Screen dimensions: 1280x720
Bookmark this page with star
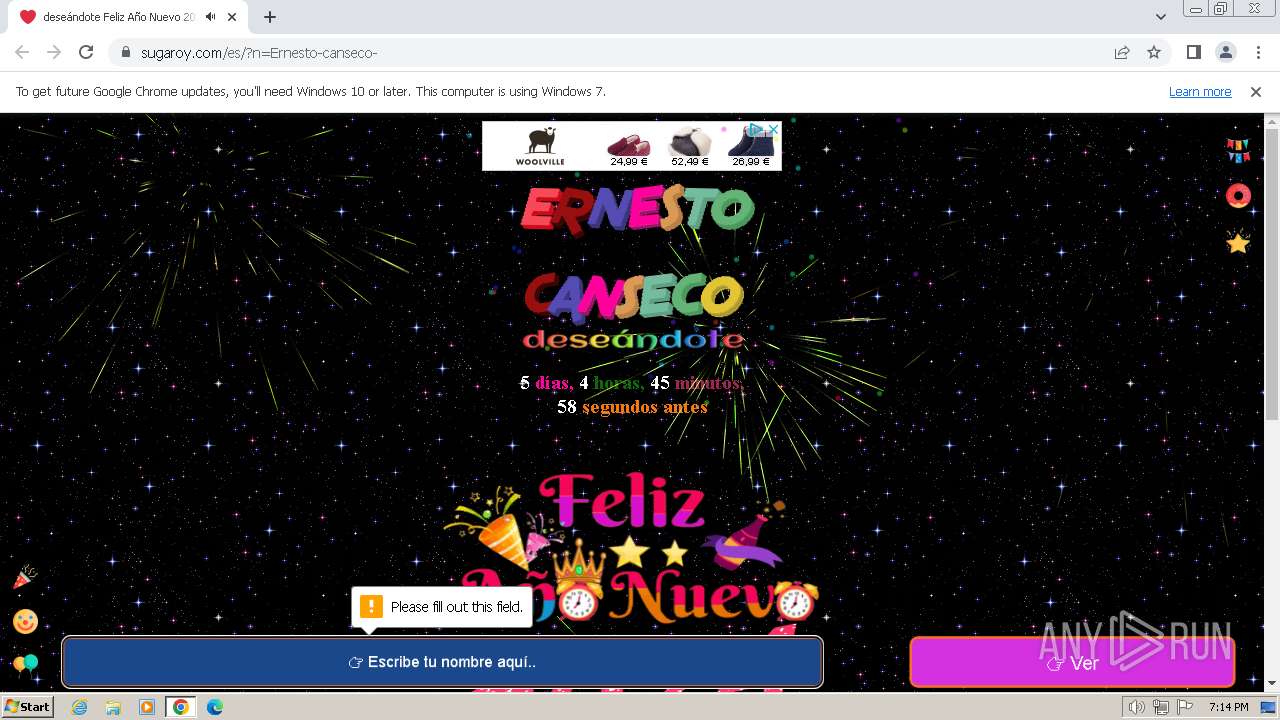tap(1154, 52)
